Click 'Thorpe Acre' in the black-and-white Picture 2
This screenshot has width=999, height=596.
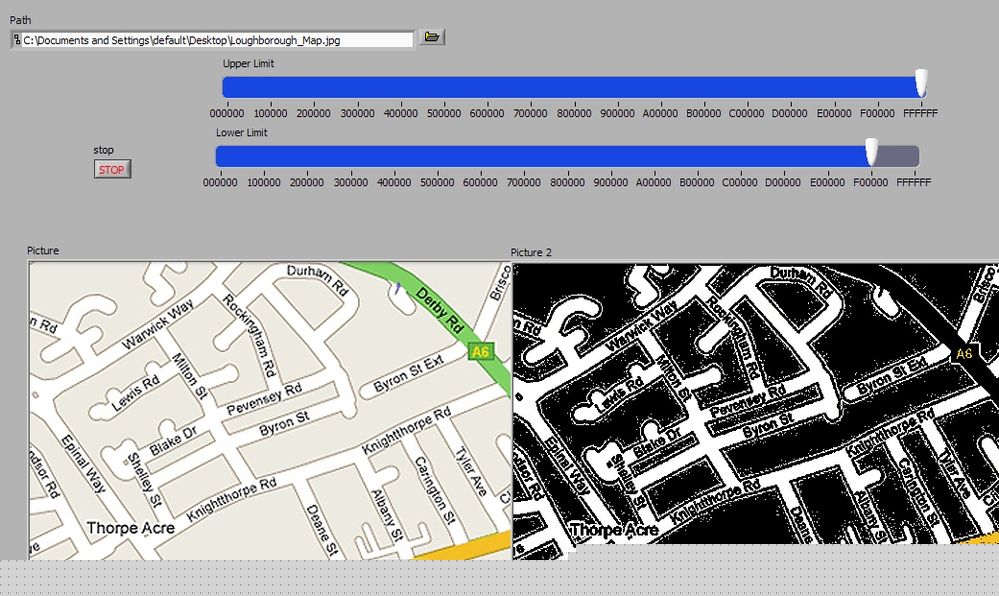[x=614, y=530]
